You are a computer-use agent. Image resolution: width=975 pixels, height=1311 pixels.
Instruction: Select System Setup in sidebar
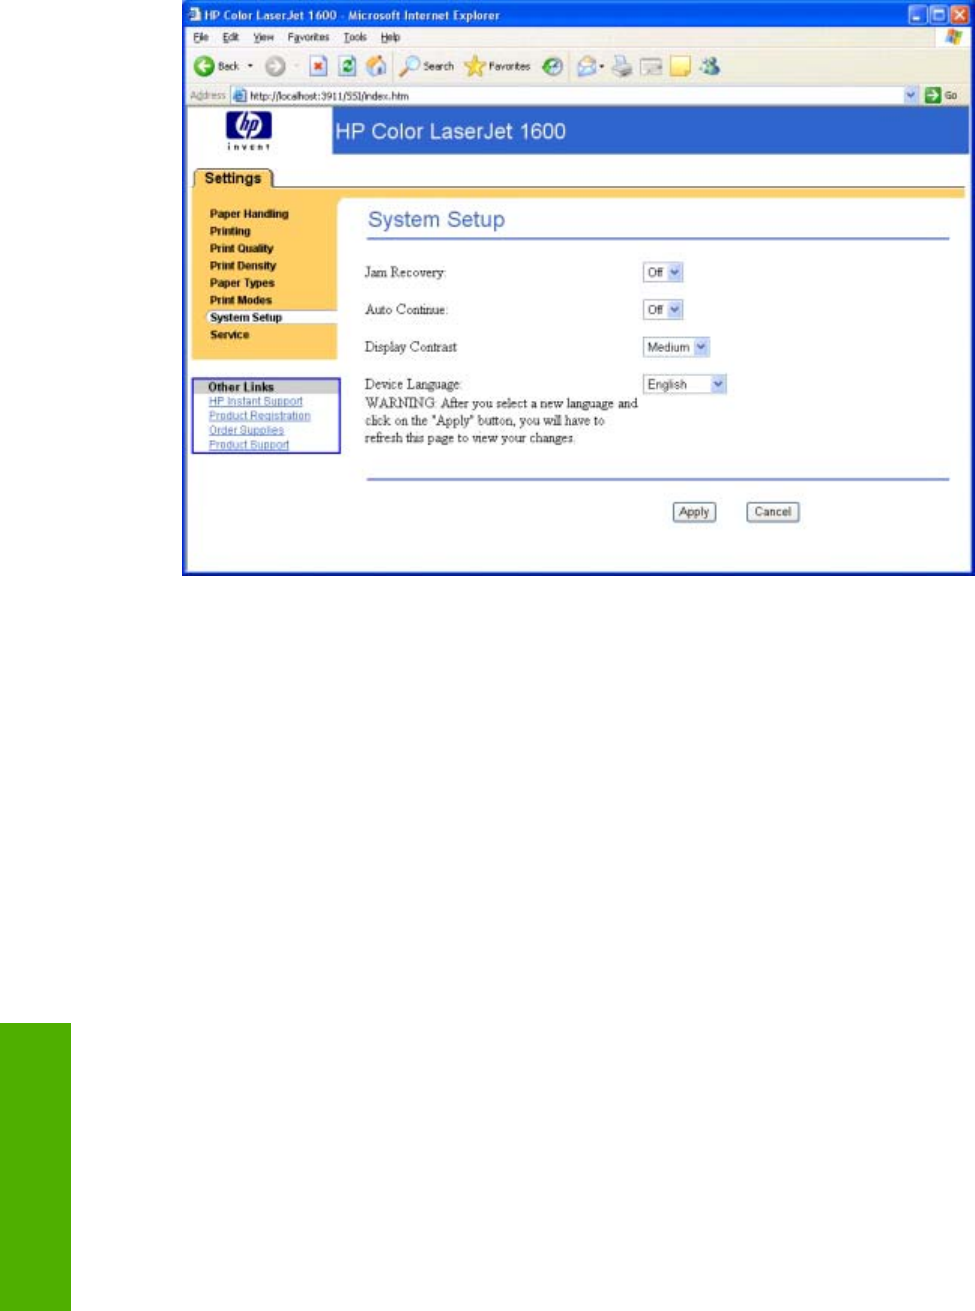point(246,317)
